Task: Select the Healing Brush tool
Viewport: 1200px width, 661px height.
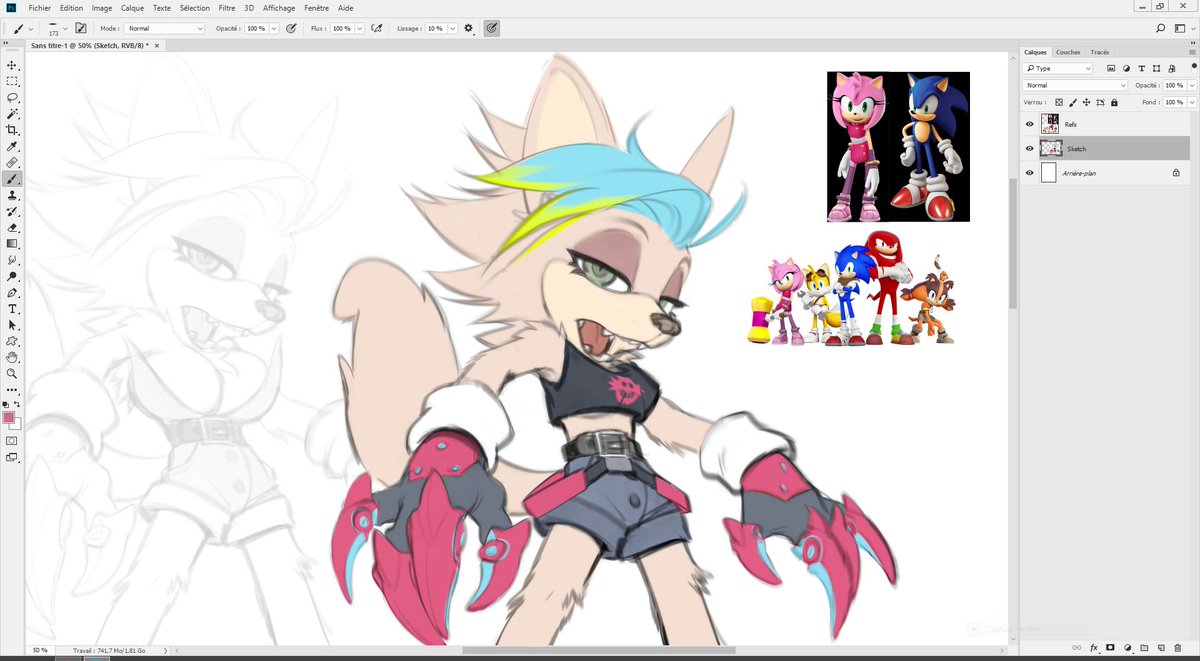Action: point(12,163)
